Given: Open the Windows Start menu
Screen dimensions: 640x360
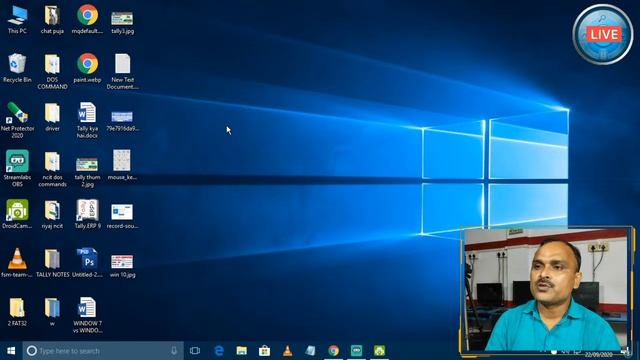Looking at the screenshot, I should [11, 351].
